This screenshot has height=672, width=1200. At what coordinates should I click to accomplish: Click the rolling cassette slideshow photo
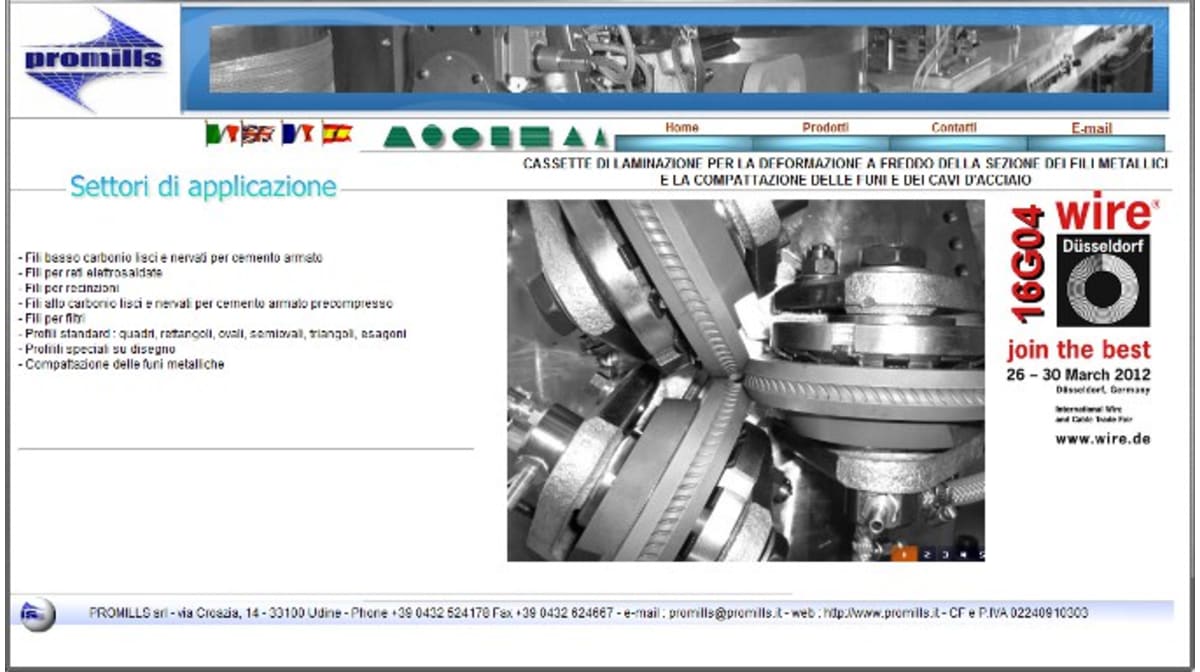[x=746, y=380]
